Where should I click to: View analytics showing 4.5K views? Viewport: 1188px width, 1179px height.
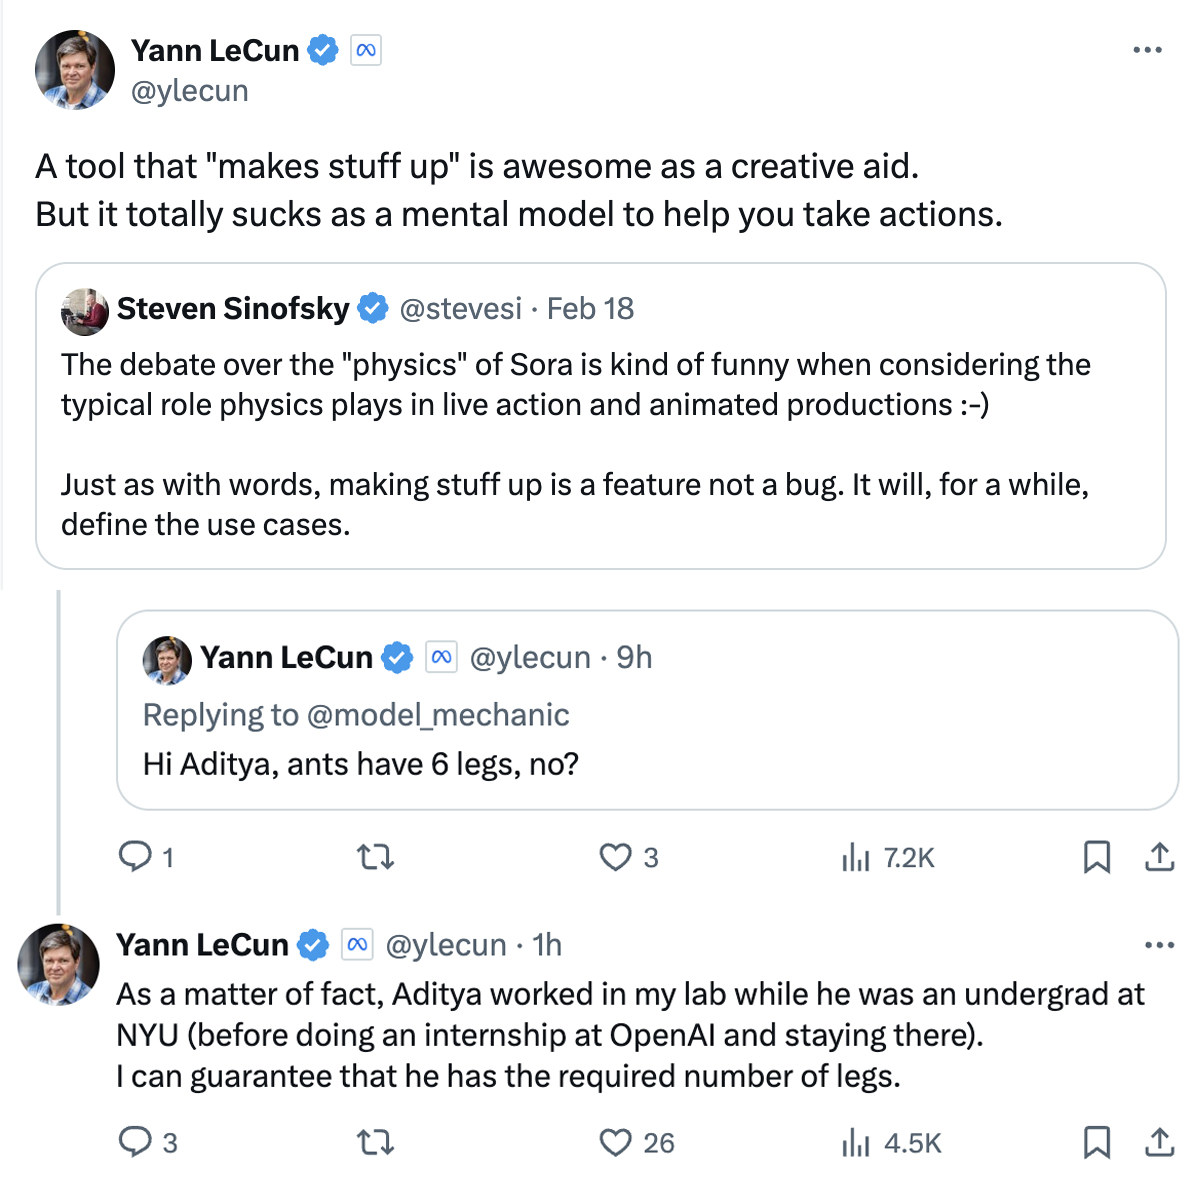click(x=891, y=1143)
